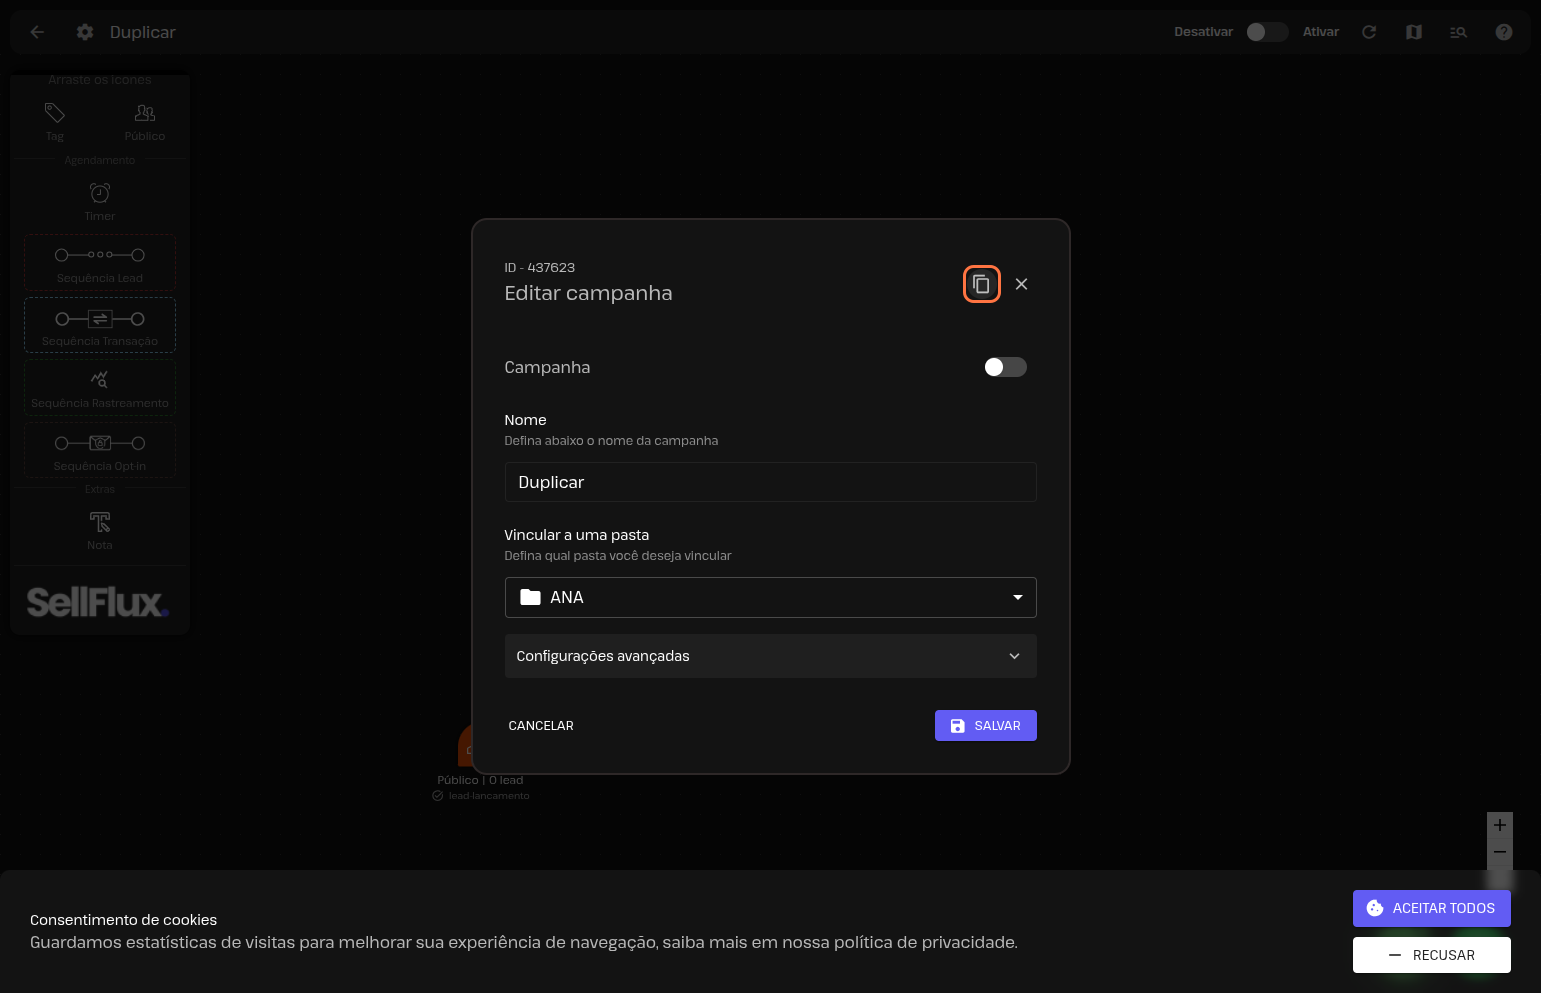Save the campaign with SALVAR button
The width and height of the screenshot is (1541, 993).
pos(985,725)
